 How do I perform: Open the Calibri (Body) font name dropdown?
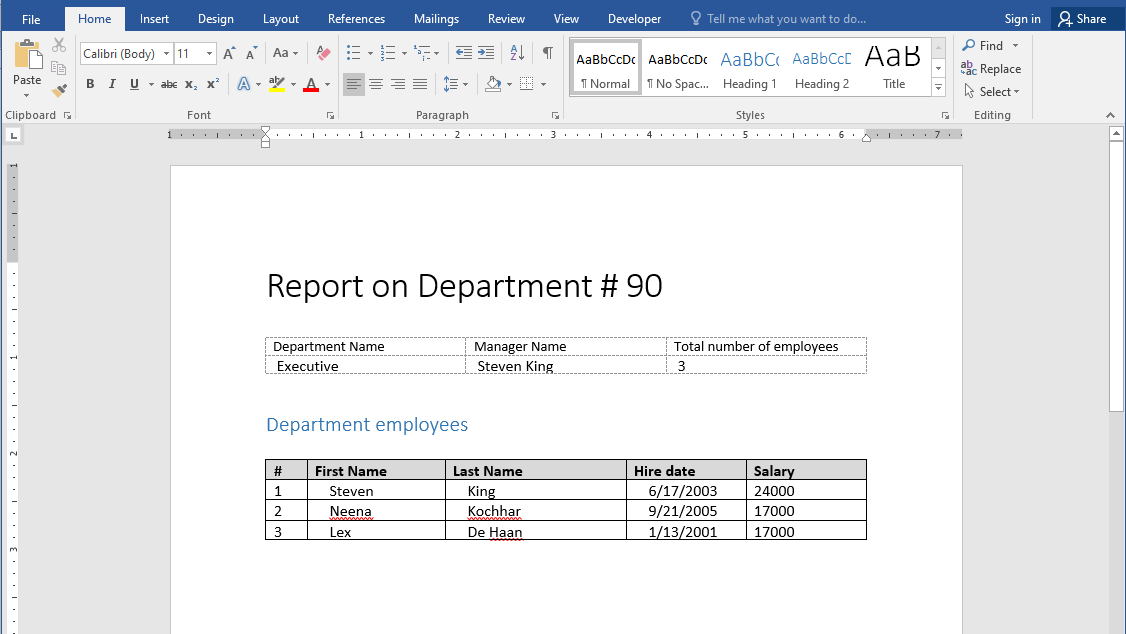(166, 54)
